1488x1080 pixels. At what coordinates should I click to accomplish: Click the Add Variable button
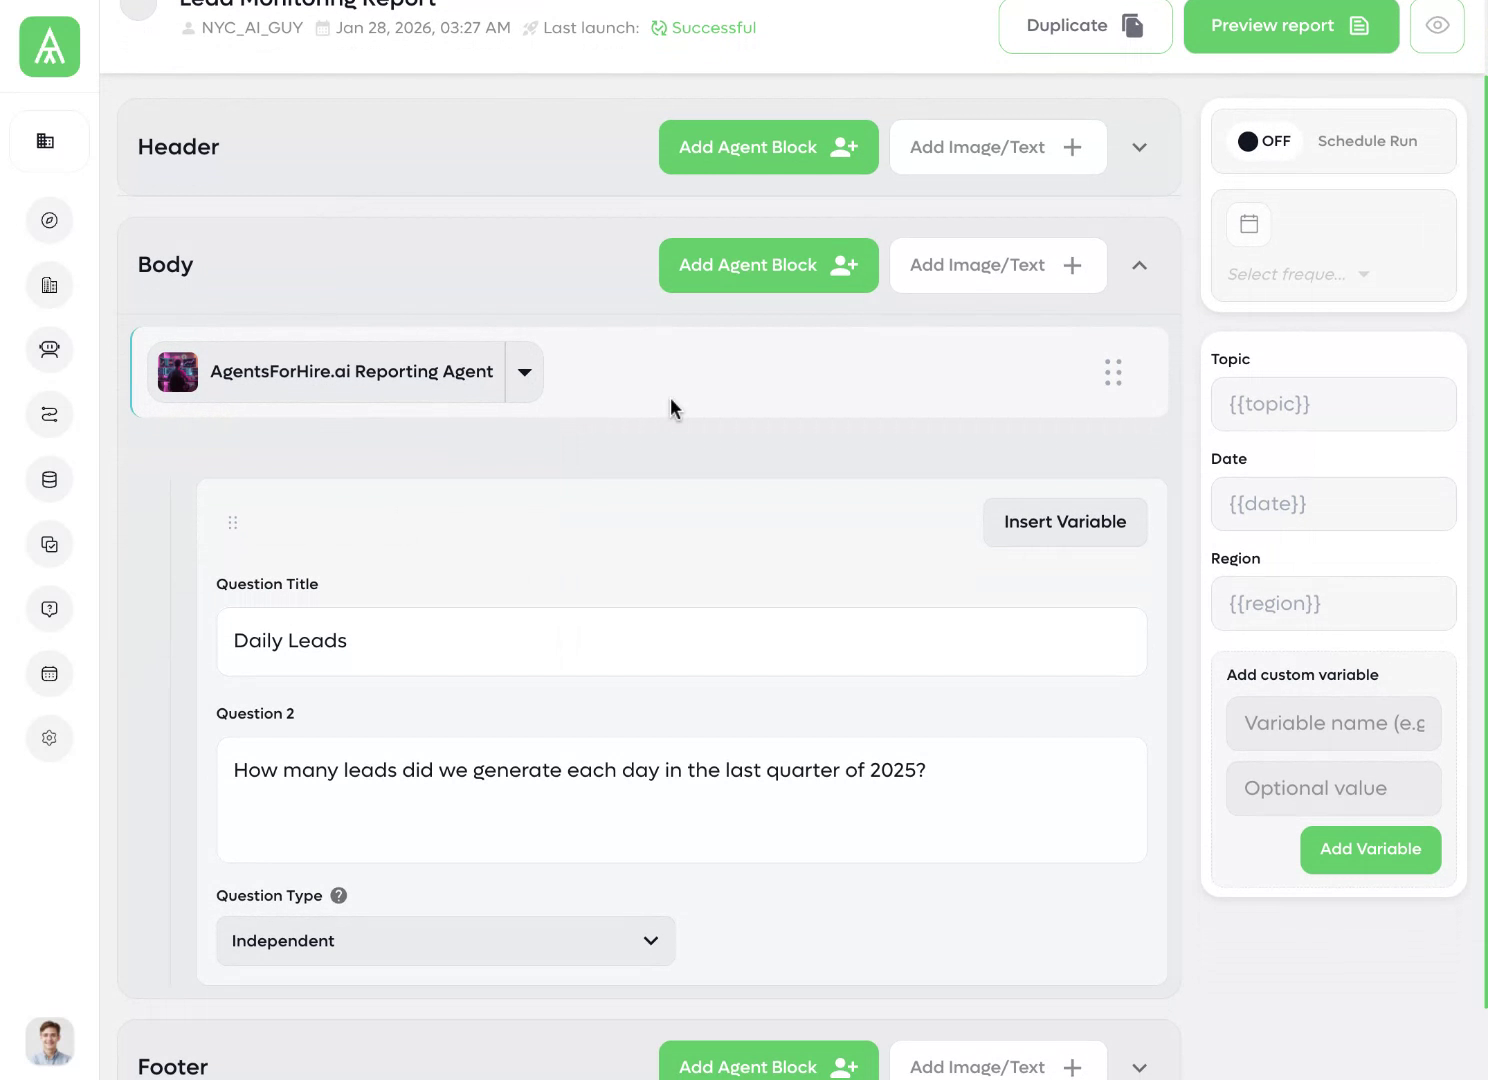(1370, 849)
